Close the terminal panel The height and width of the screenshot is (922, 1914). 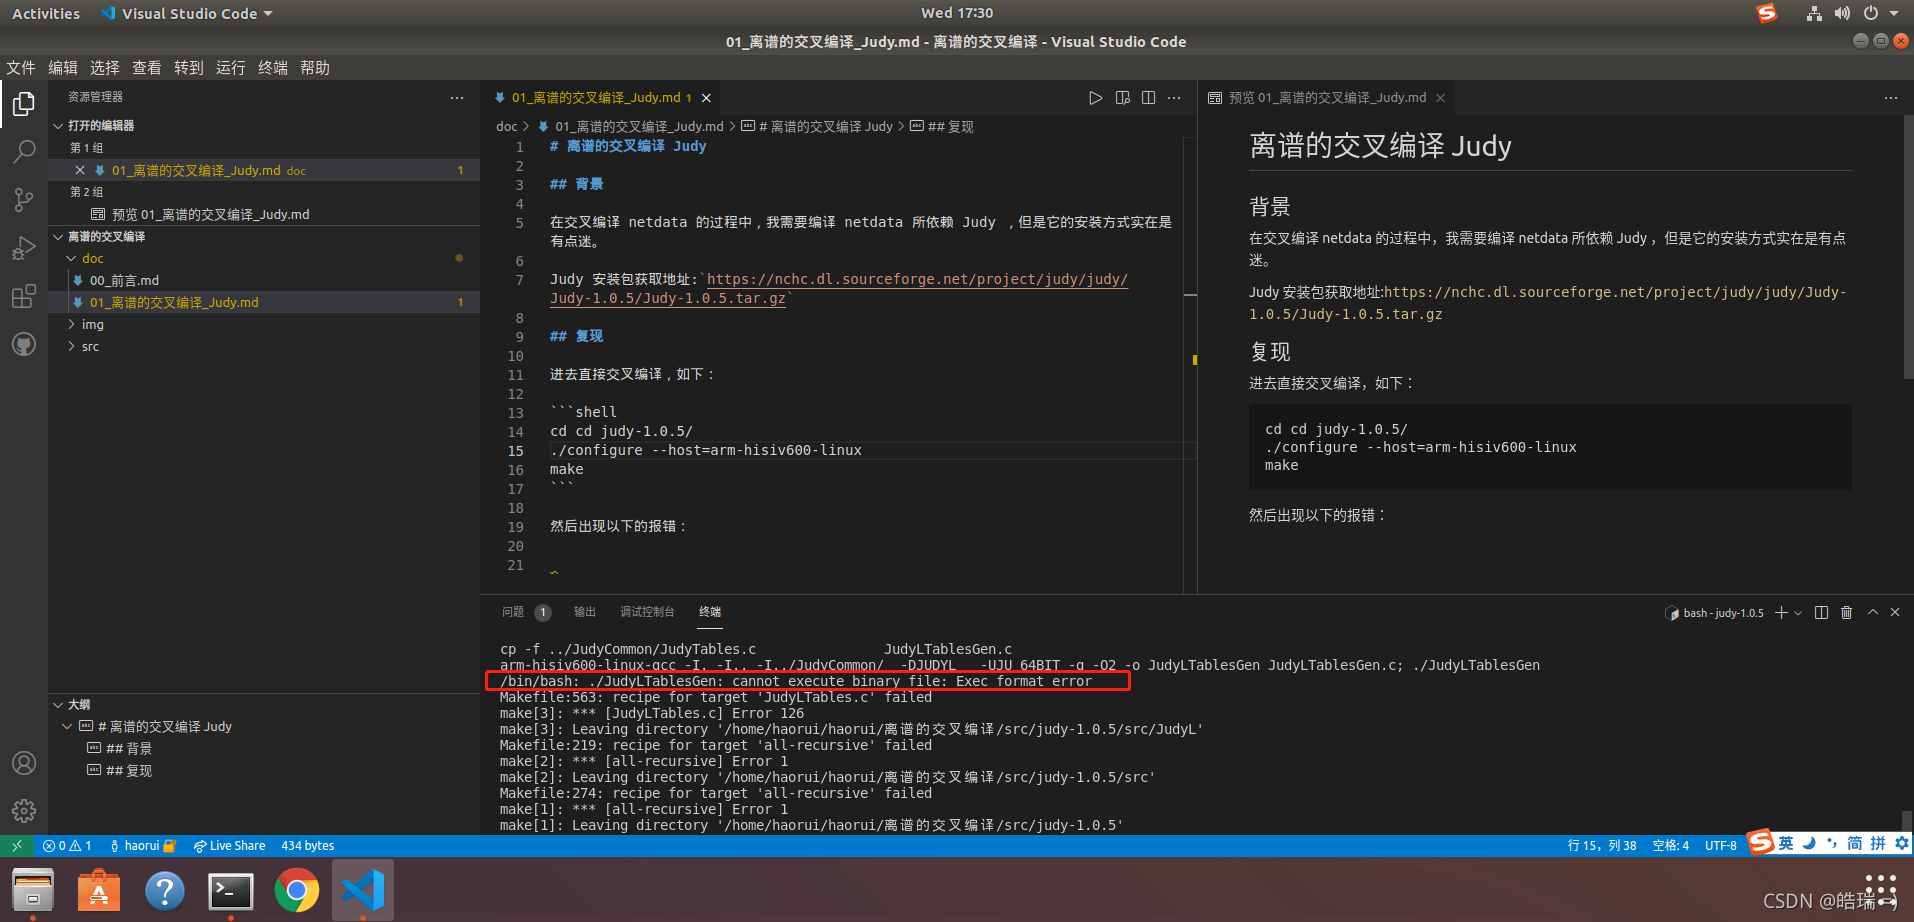[x=1895, y=613]
